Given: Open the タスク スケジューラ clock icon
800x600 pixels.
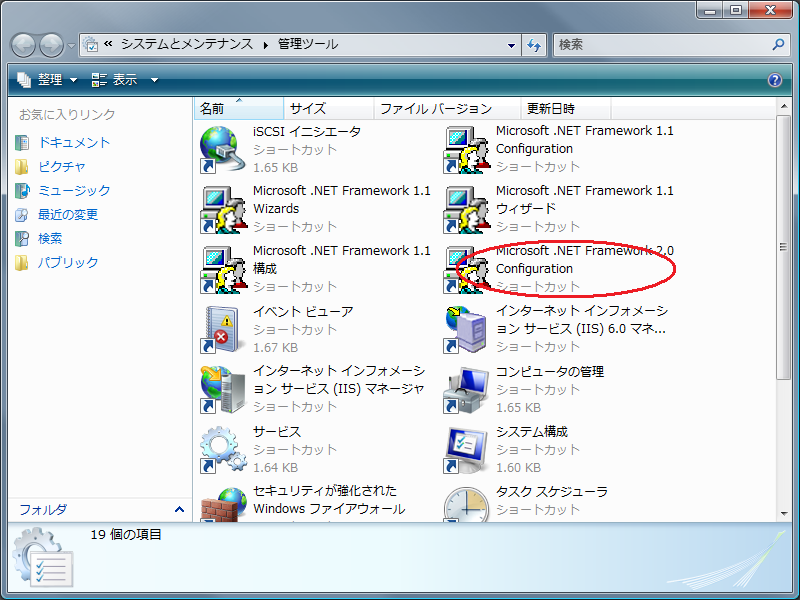Looking at the screenshot, I should click(465, 504).
